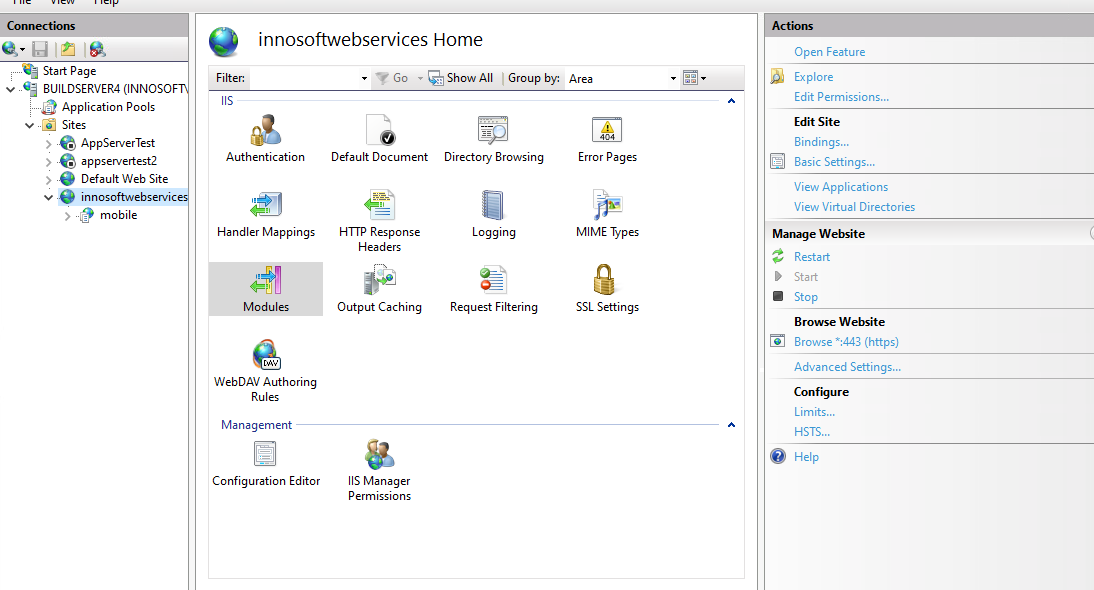This screenshot has height=590, width=1094.
Task: Open Error Pages configuration
Action: click(606, 135)
